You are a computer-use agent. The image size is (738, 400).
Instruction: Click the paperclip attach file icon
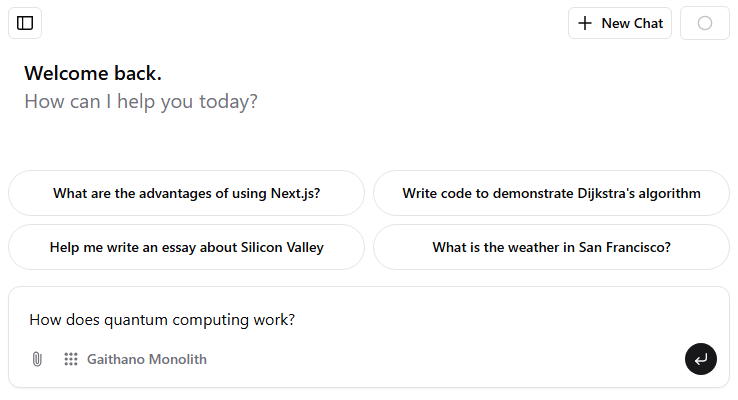[37, 359]
